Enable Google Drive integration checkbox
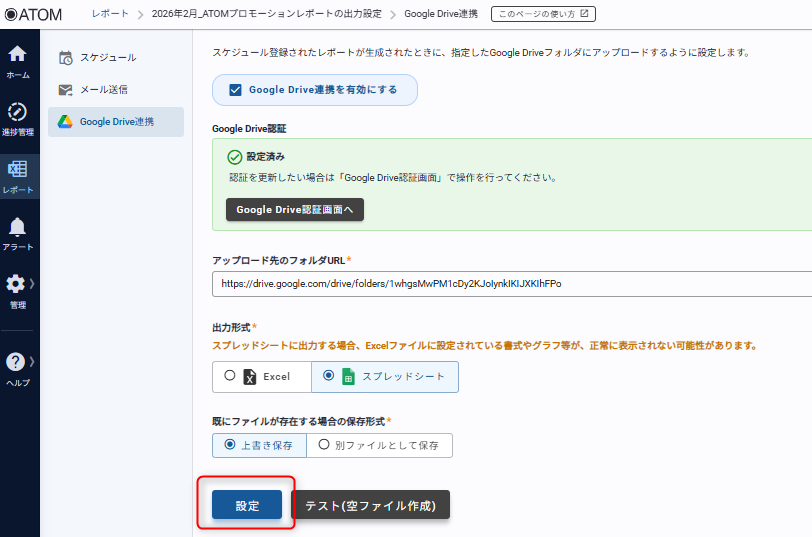The width and height of the screenshot is (812, 537). tap(236, 90)
